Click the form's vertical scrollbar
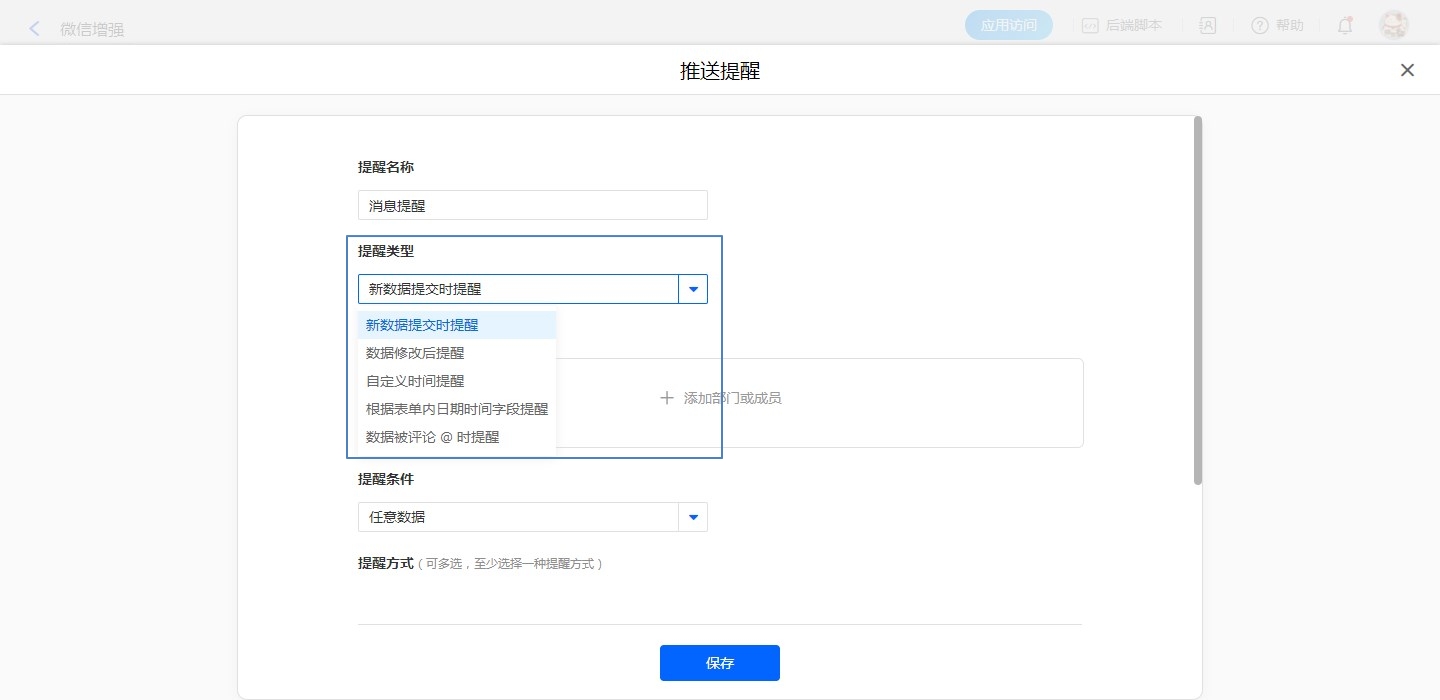This screenshot has width=1440, height=700. [x=1197, y=300]
